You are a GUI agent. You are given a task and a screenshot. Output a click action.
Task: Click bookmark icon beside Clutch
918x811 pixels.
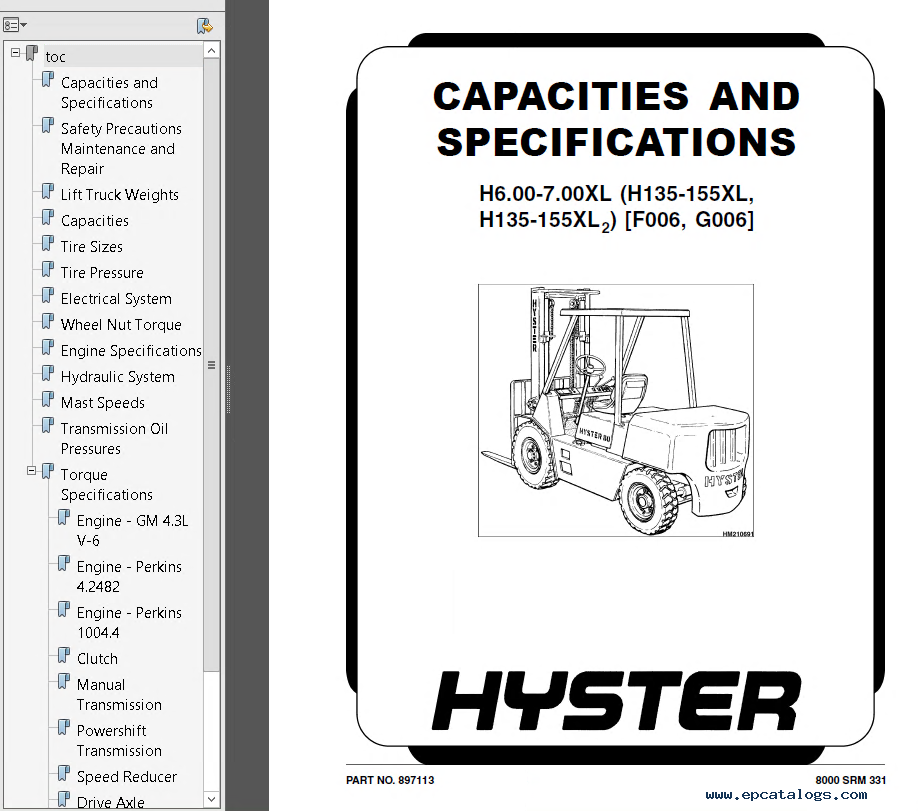pos(64,655)
